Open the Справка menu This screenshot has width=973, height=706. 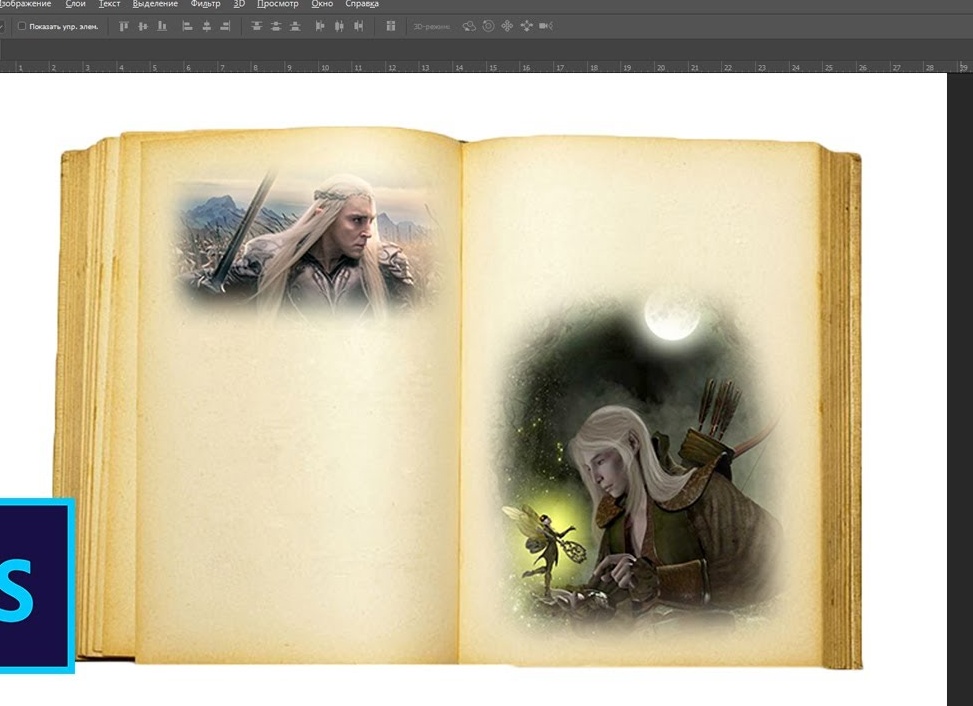point(362,4)
